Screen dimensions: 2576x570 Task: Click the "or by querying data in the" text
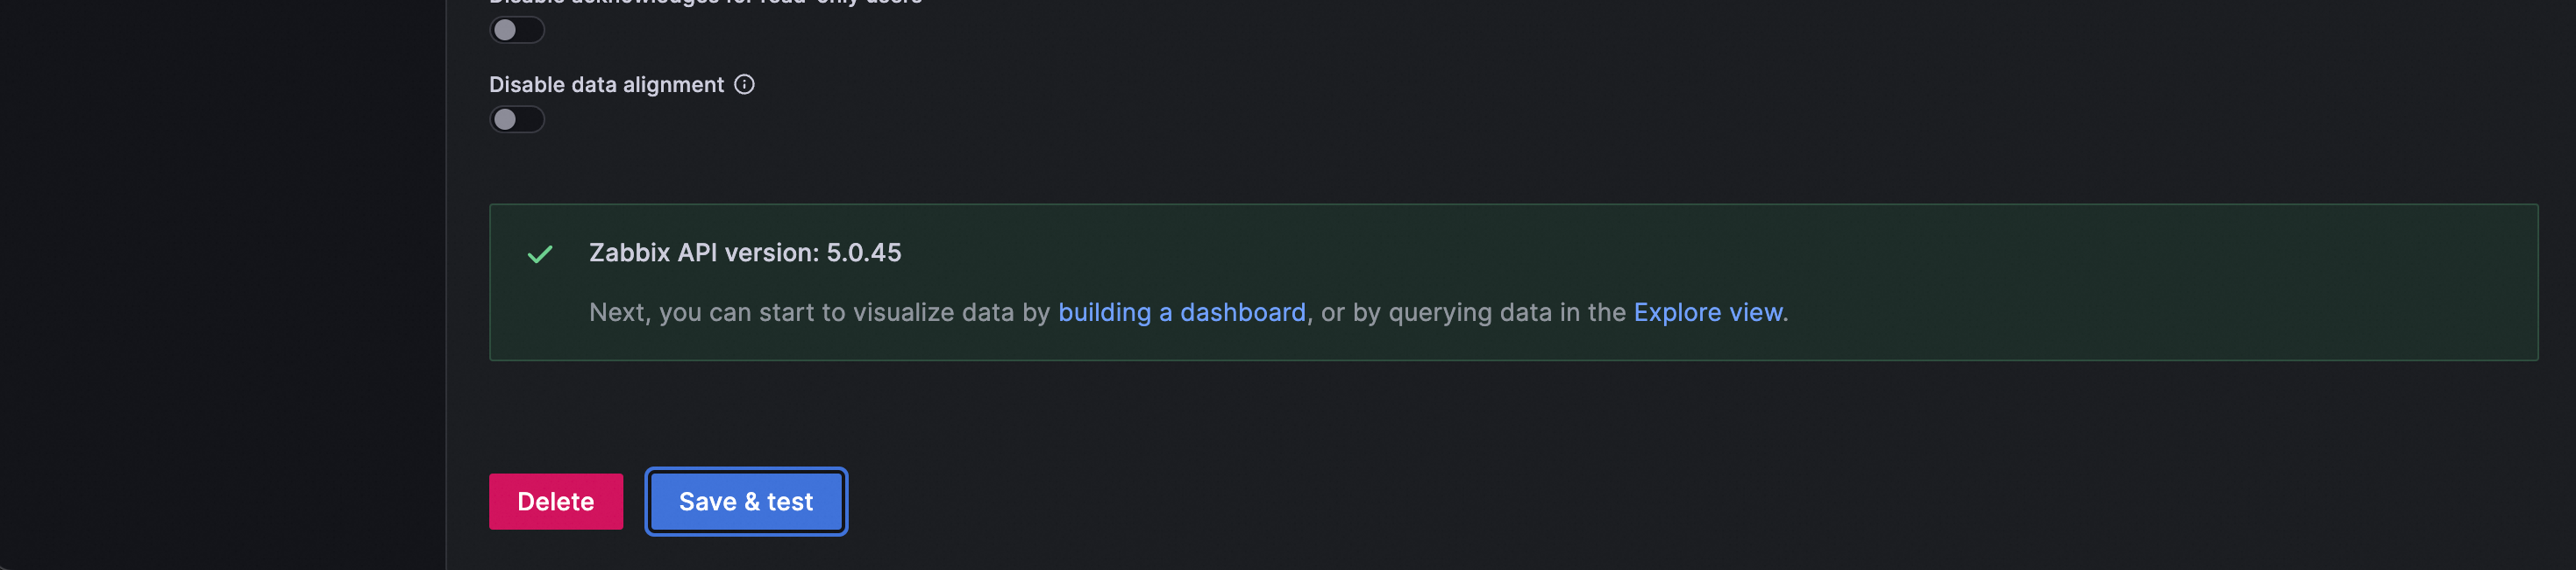[x=1470, y=313]
